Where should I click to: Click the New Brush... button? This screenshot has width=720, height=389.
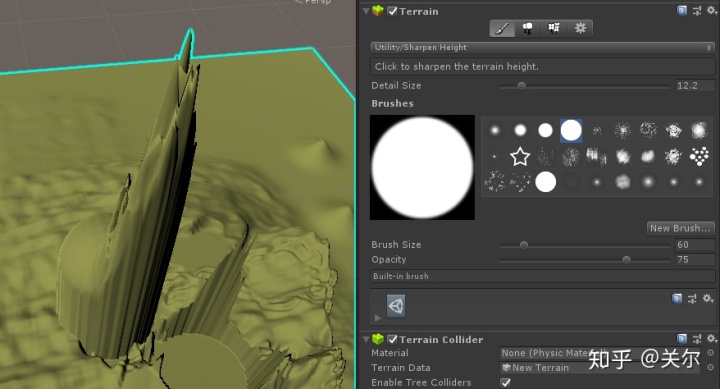pyautogui.click(x=681, y=228)
